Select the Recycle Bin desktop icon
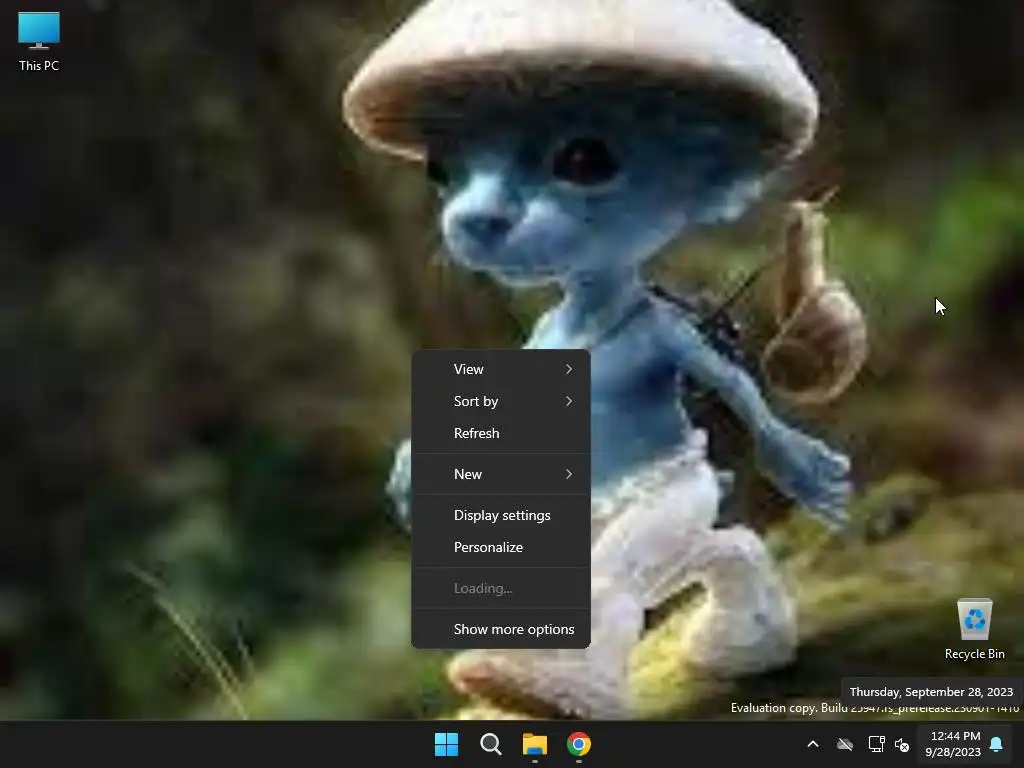Image resolution: width=1024 pixels, height=768 pixels. (x=974, y=630)
